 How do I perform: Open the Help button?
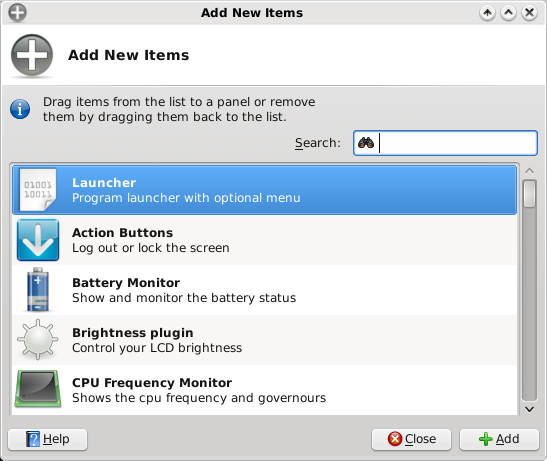click(x=47, y=439)
